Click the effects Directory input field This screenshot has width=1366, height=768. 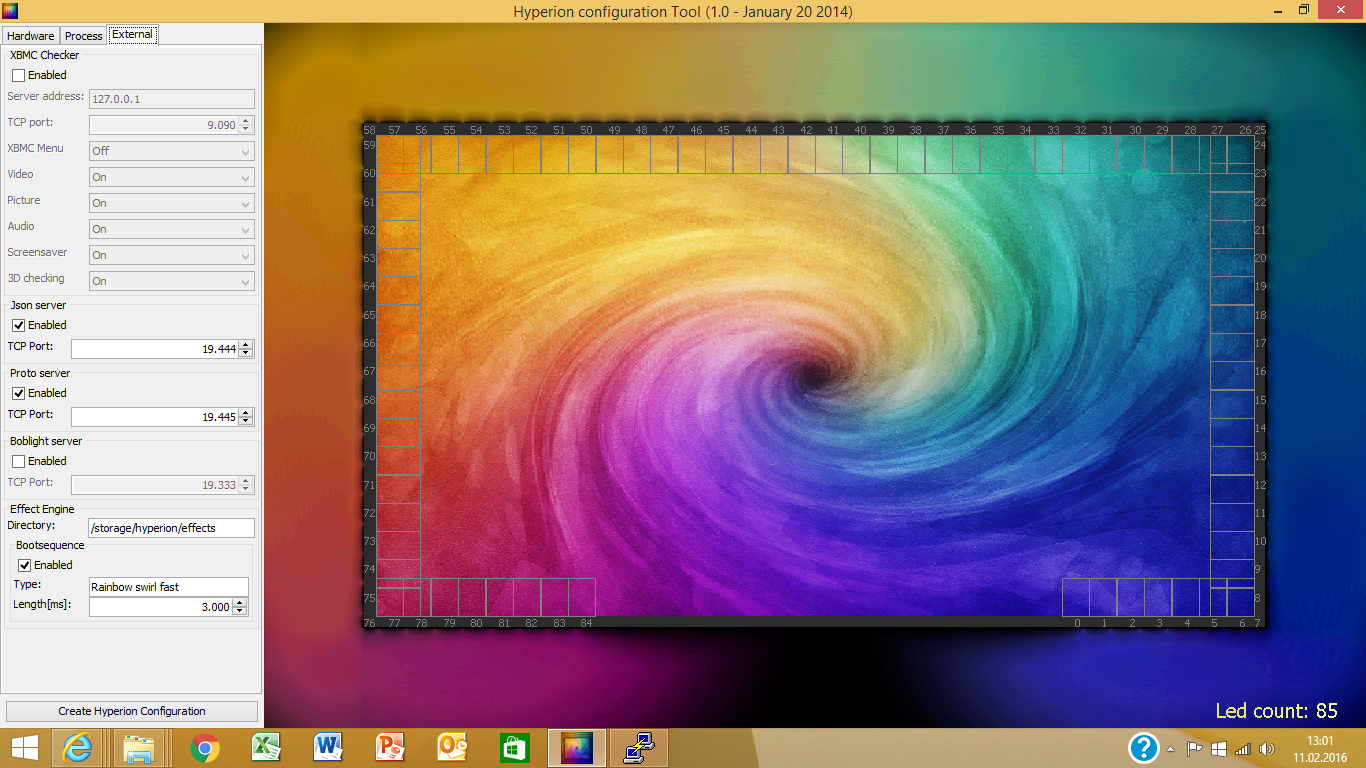click(x=171, y=528)
